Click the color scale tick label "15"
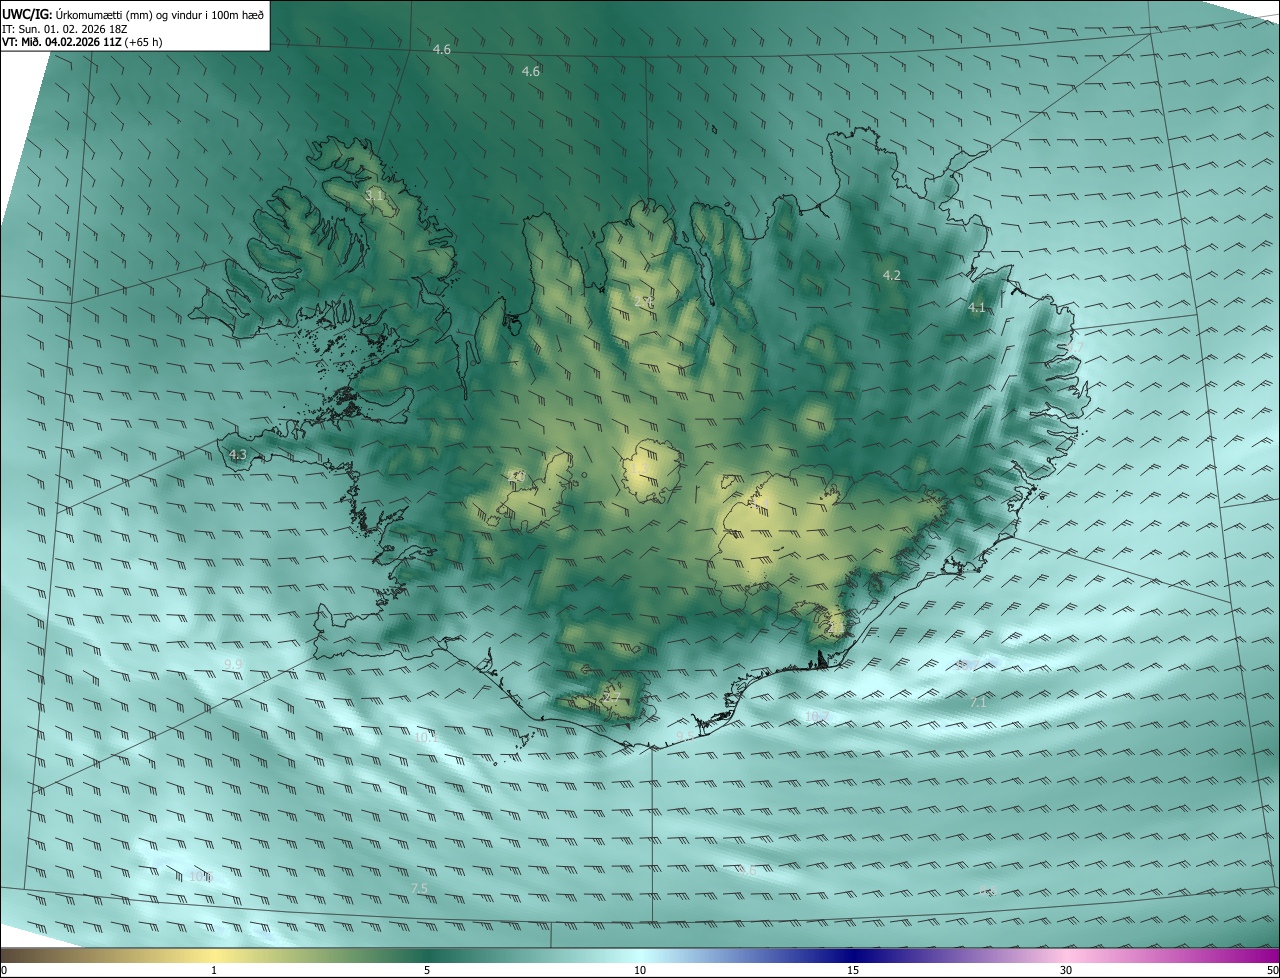Image resolution: width=1280 pixels, height=978 pixels. click(x=853, y=970)
